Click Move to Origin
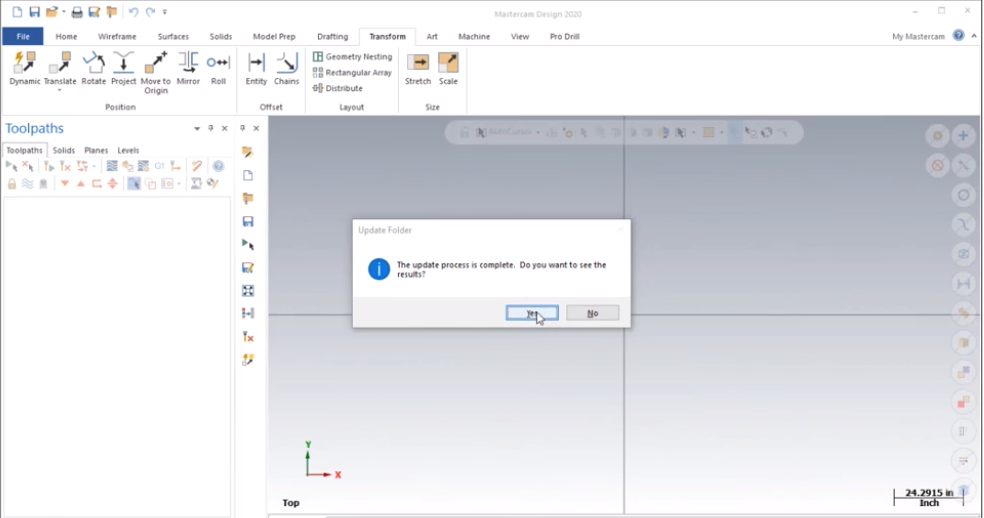Viewport: 984px width, 518px height. pyautogui.click(x=156, y=73)
